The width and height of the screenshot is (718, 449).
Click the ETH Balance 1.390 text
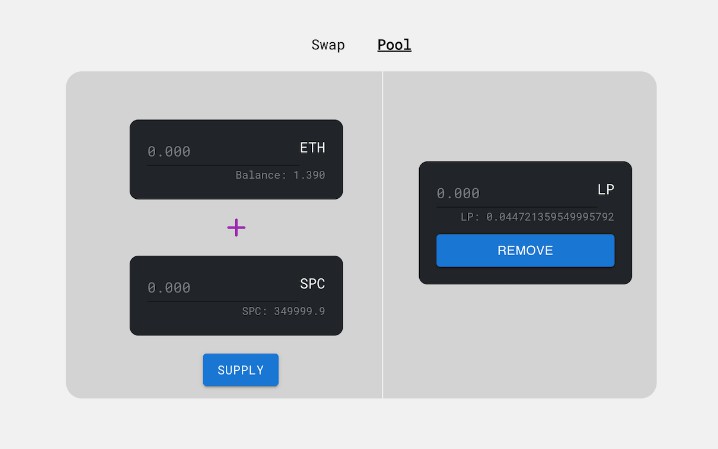[x=280, y=175]
